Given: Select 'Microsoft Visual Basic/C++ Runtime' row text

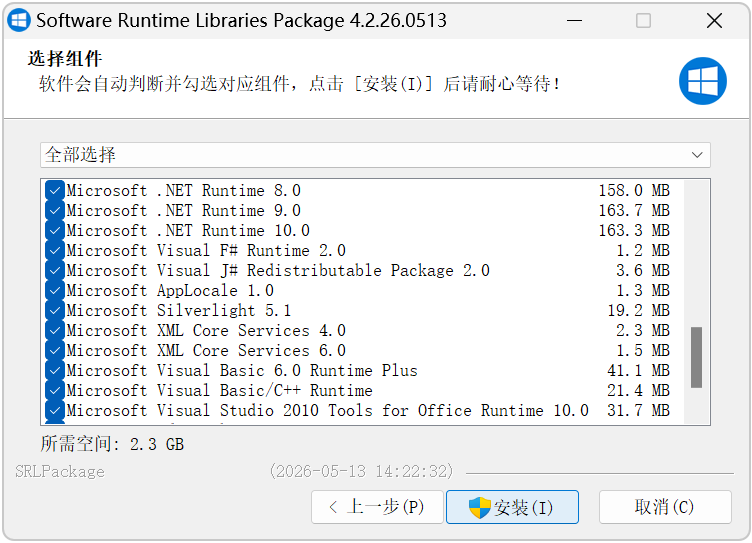Looking at the screenshot, I should click(219, 390).
